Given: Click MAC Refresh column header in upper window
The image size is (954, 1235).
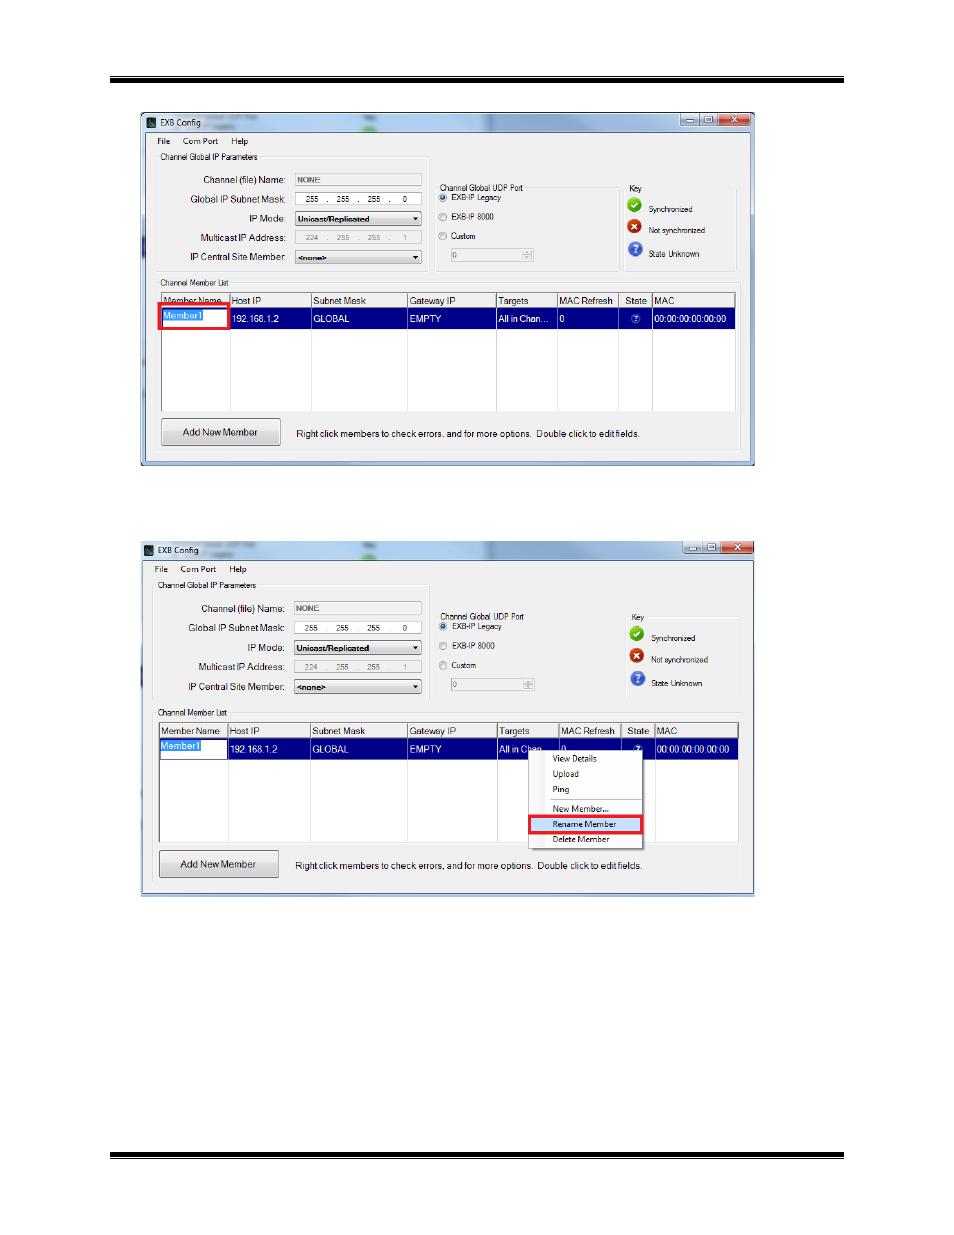Looking at the screenshot, I should tap(588, 301).
